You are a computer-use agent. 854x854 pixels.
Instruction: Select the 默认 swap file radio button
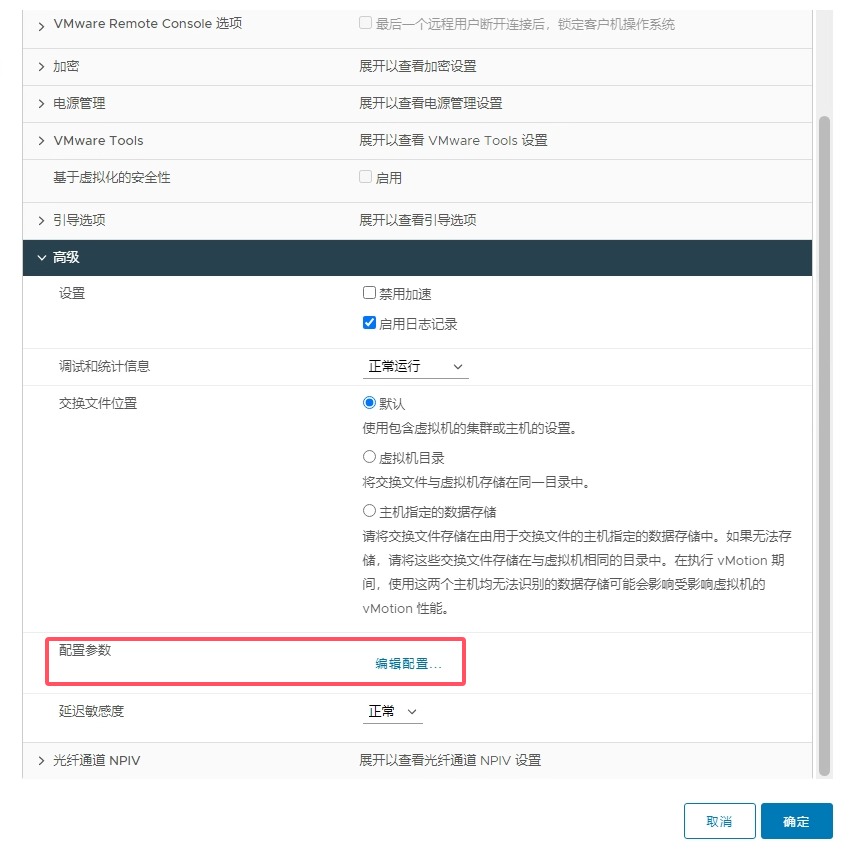point(369,403)
